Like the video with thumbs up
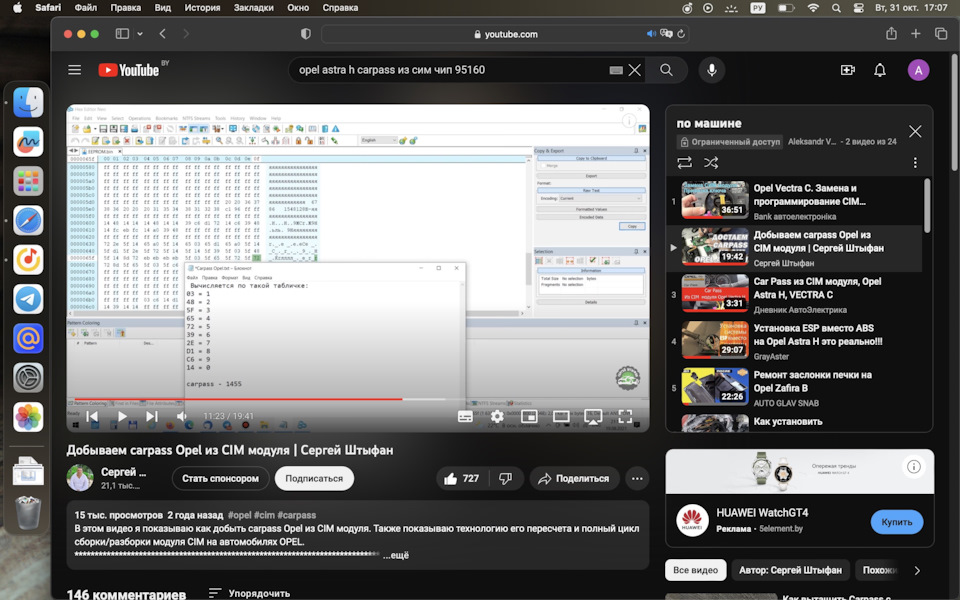Screen dimensions: 960x600 [462, 478]
